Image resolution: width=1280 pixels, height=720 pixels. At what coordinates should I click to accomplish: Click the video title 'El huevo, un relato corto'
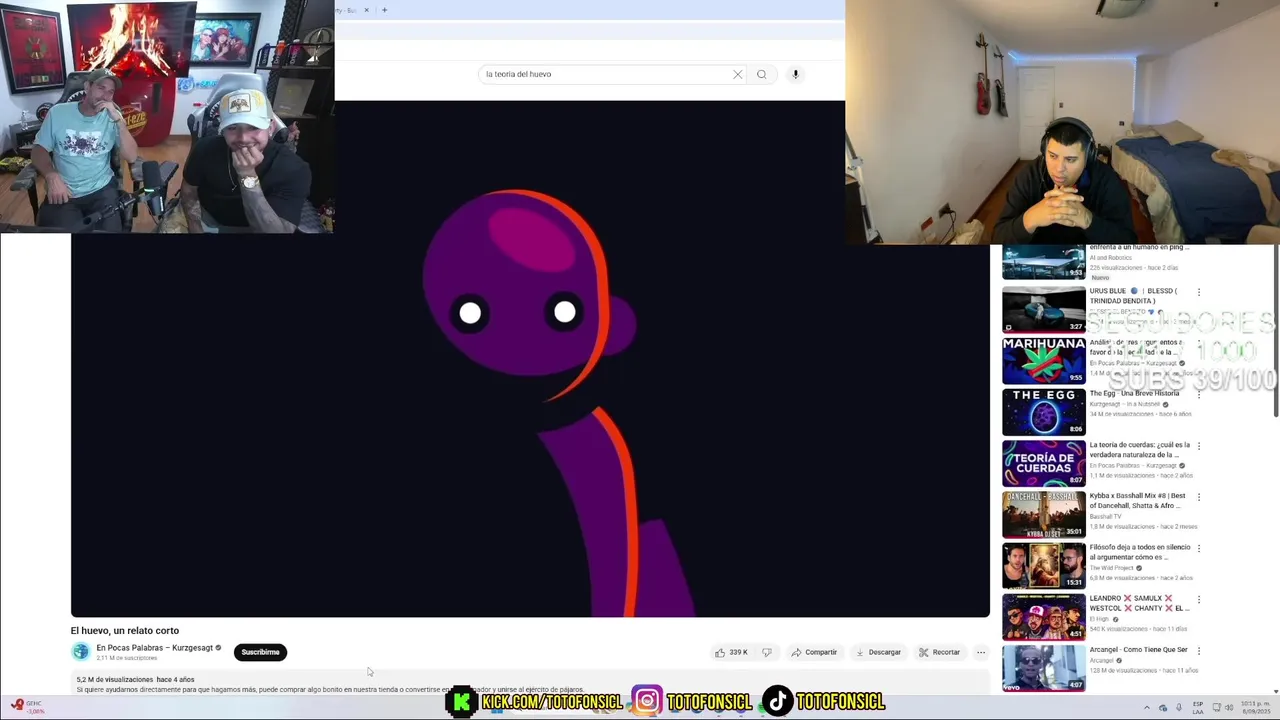click(125, 631)
